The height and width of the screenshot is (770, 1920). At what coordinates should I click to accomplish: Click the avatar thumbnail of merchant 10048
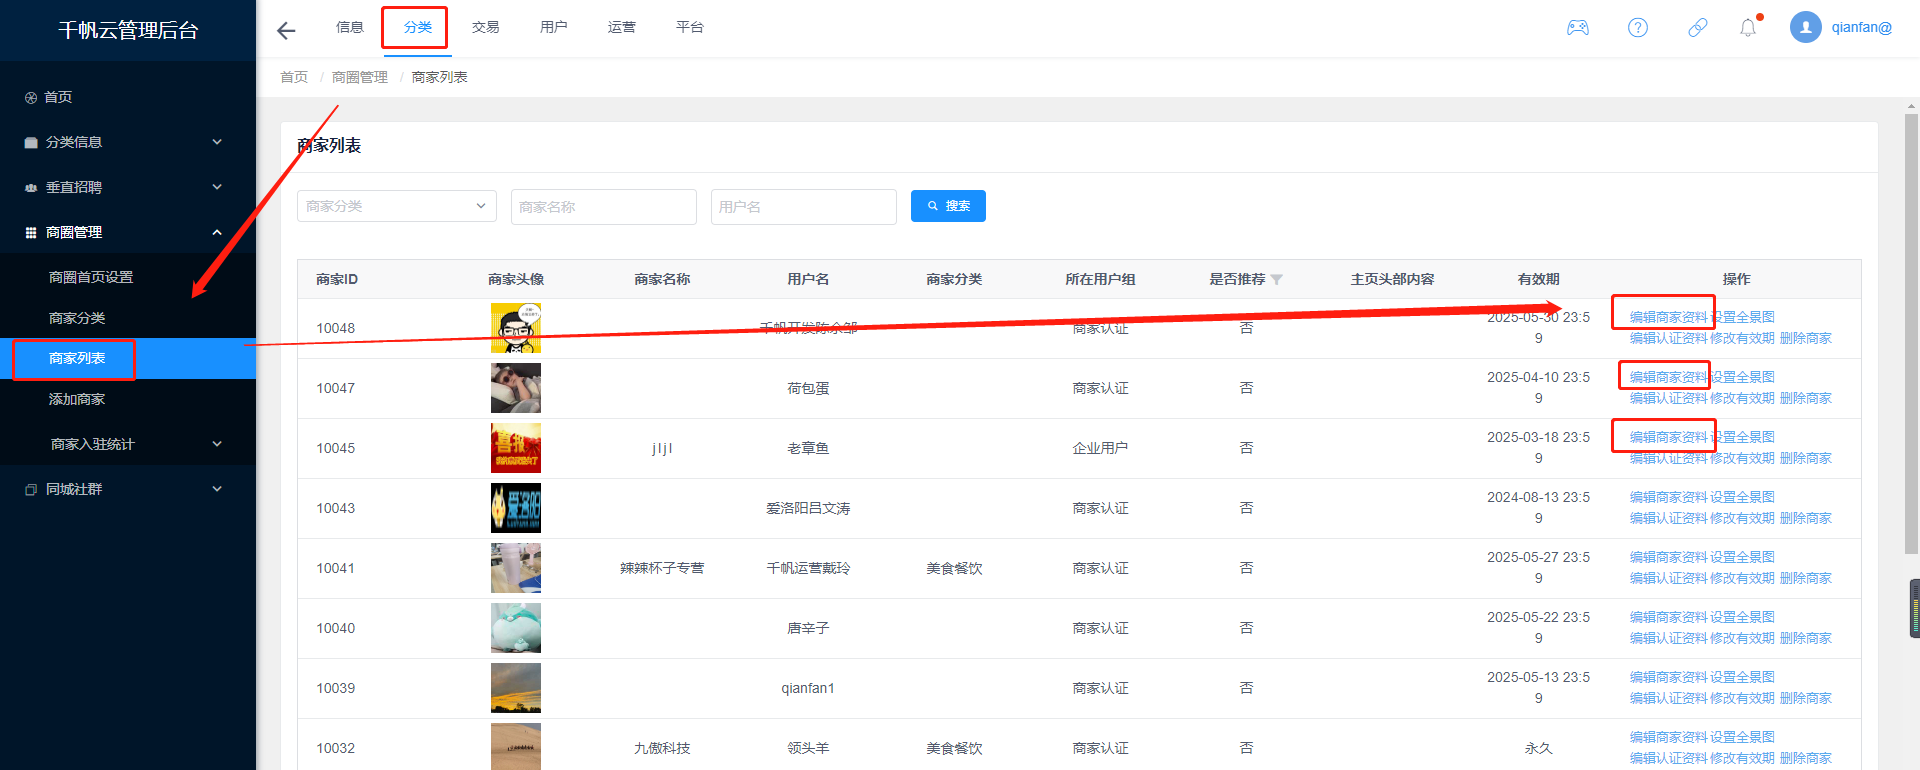[516, 328]
